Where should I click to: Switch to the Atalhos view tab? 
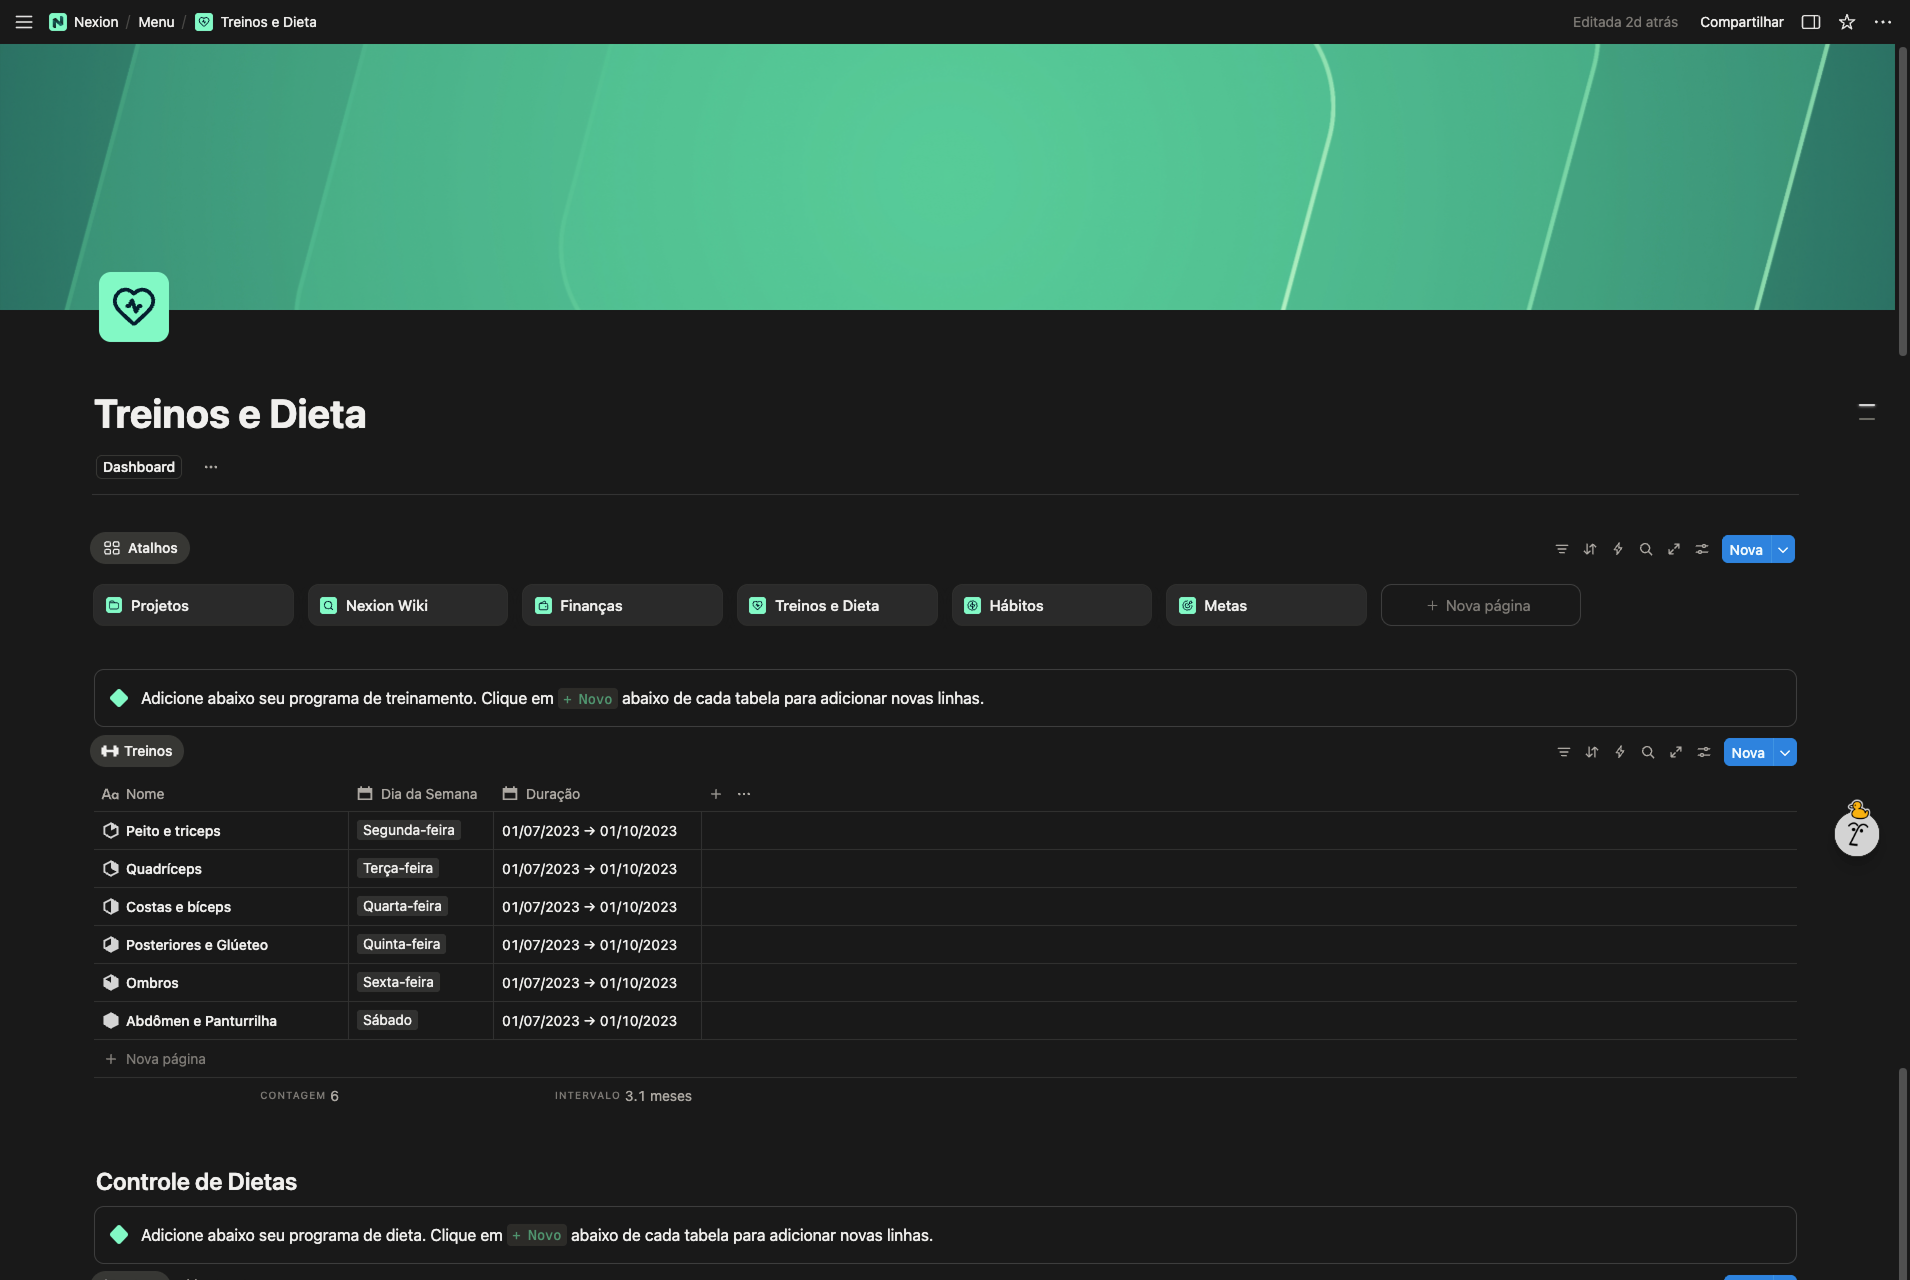140,548
